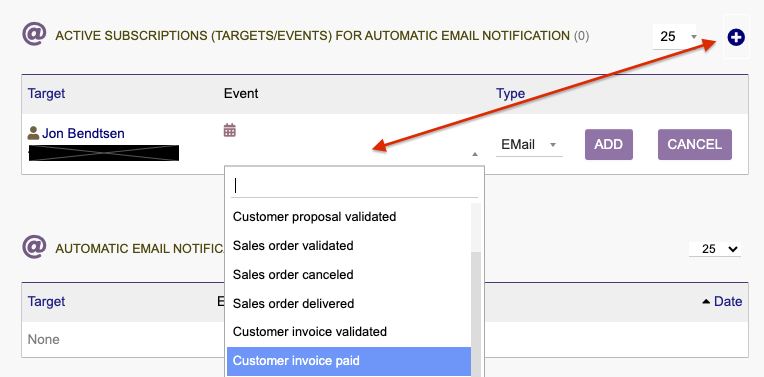Open the EMail type dropdown
Screen dimensions: 764x377
coord(529,145)
